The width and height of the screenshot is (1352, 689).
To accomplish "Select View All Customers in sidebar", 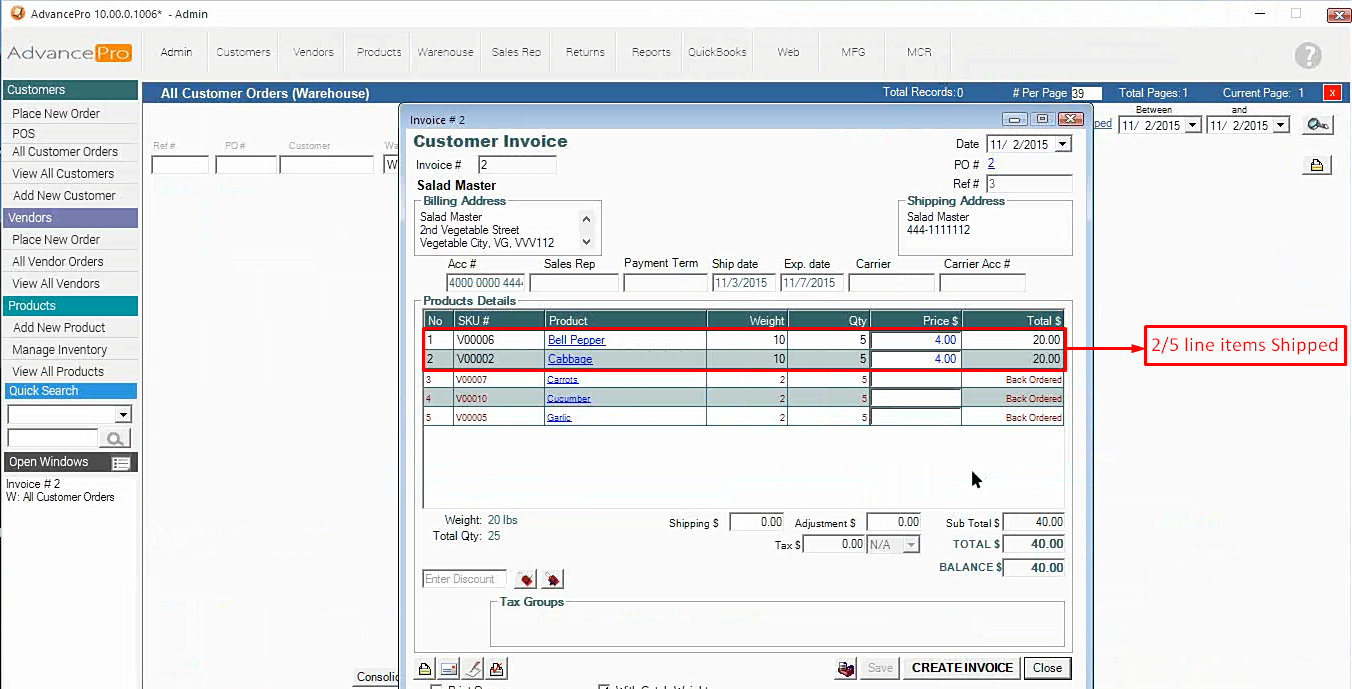I will pyautogui.click(x=63, y=174).
